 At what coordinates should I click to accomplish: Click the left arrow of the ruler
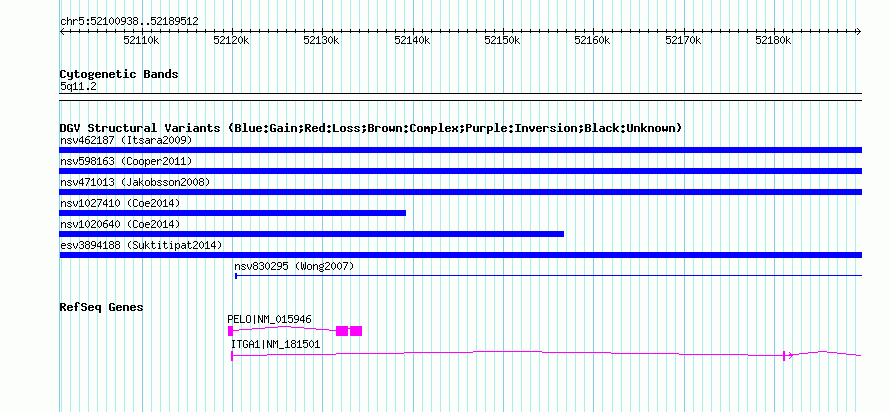coord(62,32)
